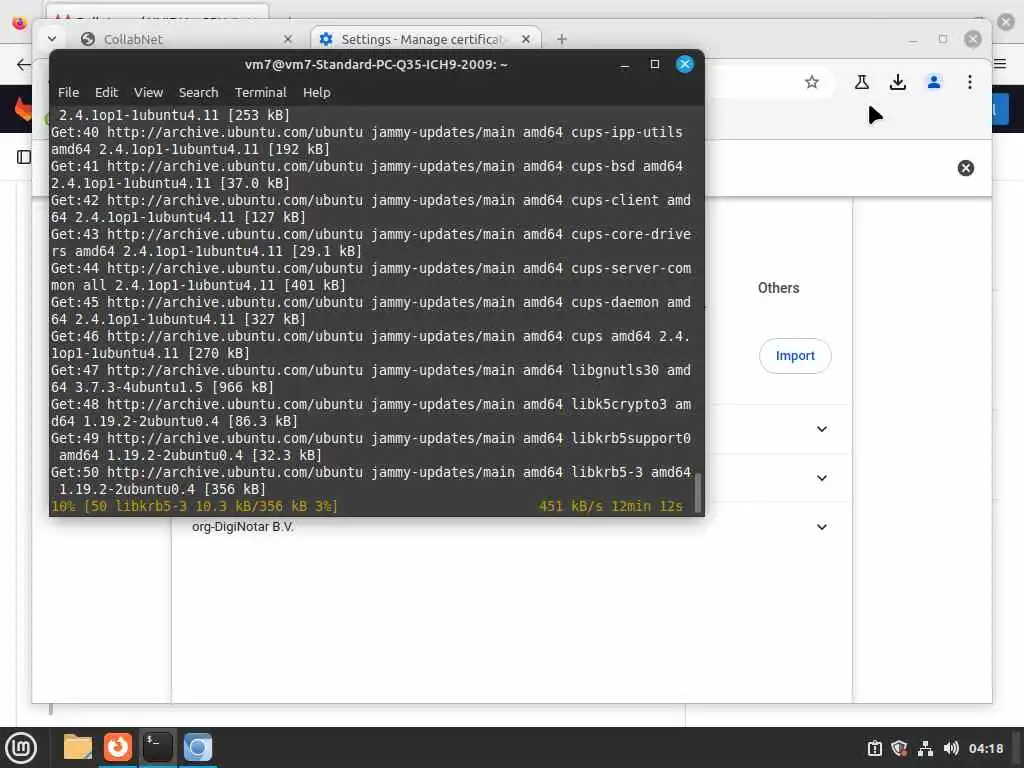Image resolution: width=1024 pixels, height=768 pixels.
Task: Open the Linux Mint start menu
Action: [22, 748]
